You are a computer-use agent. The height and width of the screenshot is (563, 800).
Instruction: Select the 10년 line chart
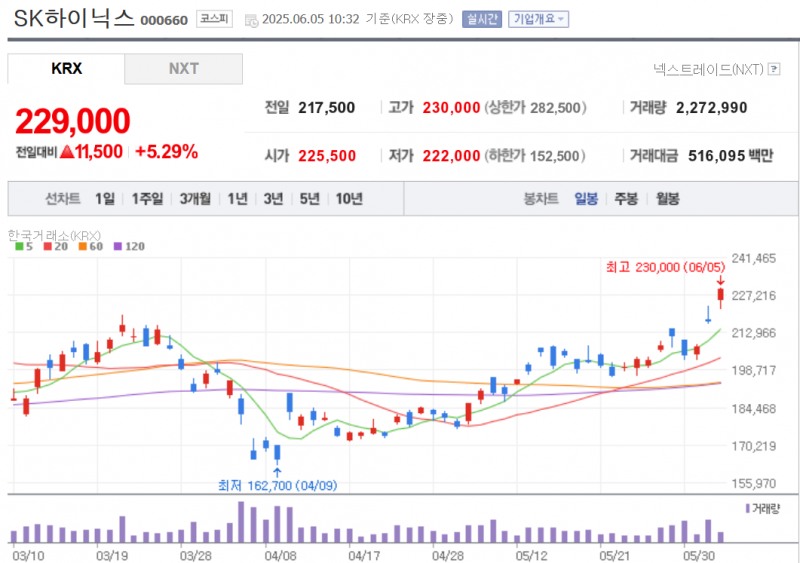[349, 199]
